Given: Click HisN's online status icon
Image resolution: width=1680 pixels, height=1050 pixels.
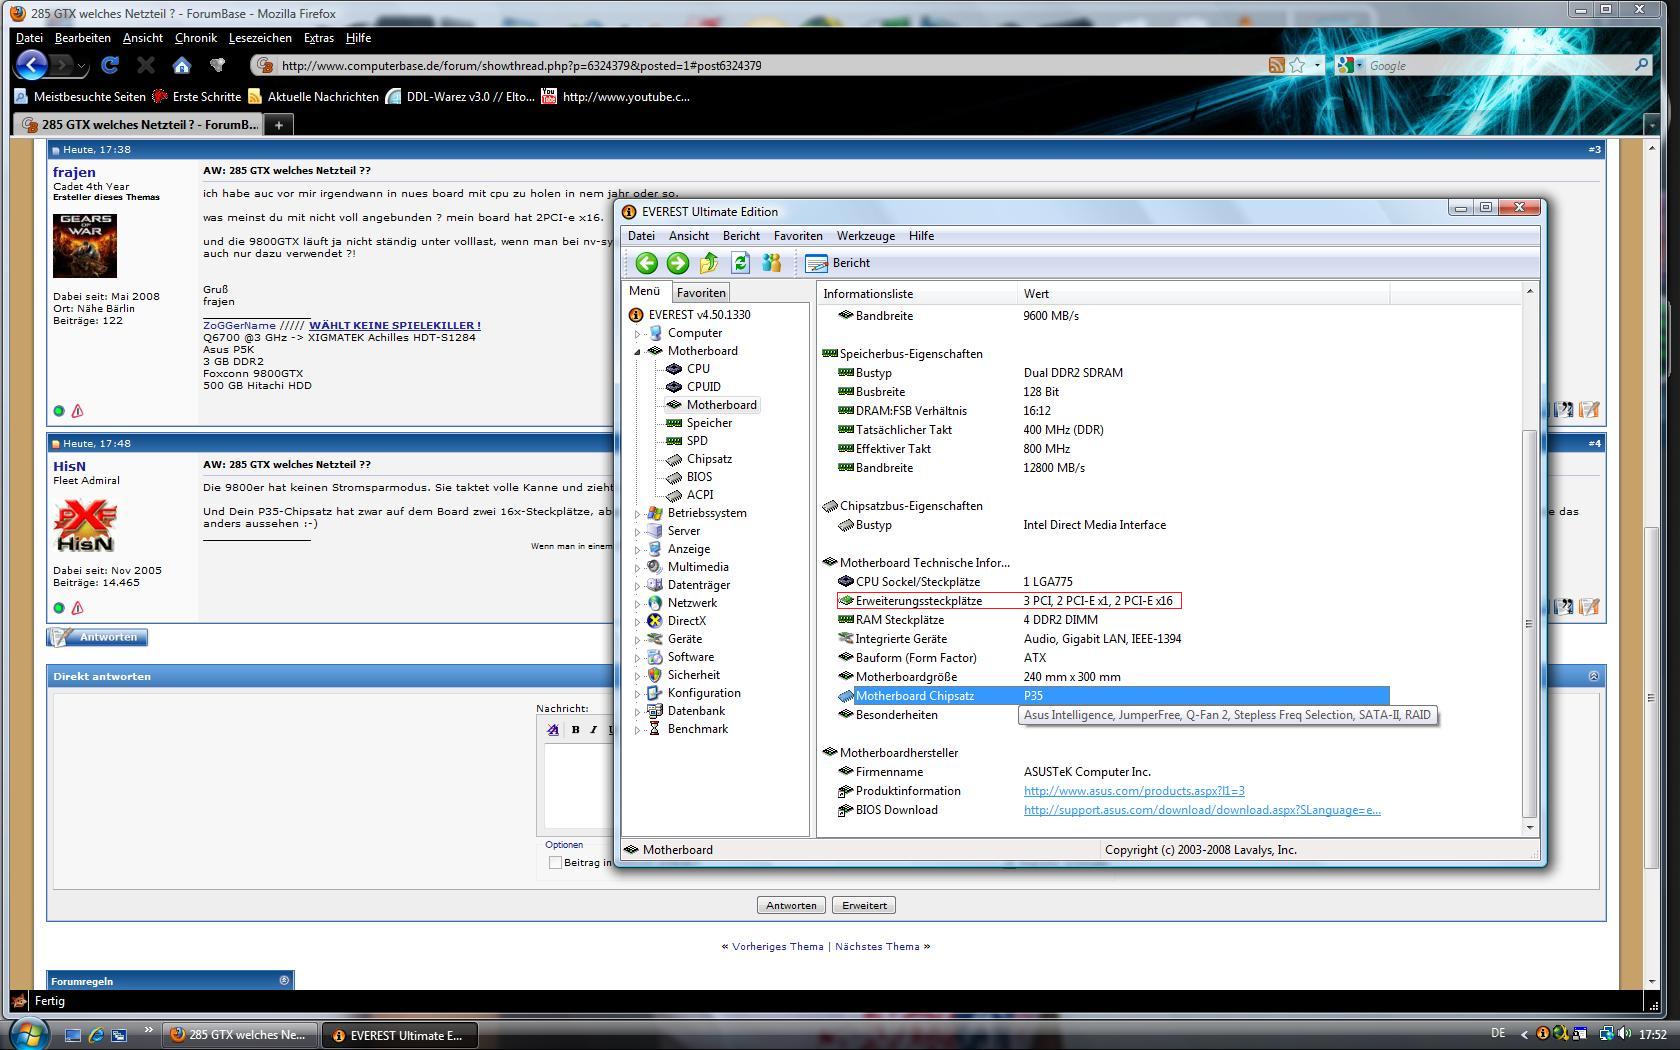Looking at the screenshot, I should pyautogui.click(x=59, y=608).
